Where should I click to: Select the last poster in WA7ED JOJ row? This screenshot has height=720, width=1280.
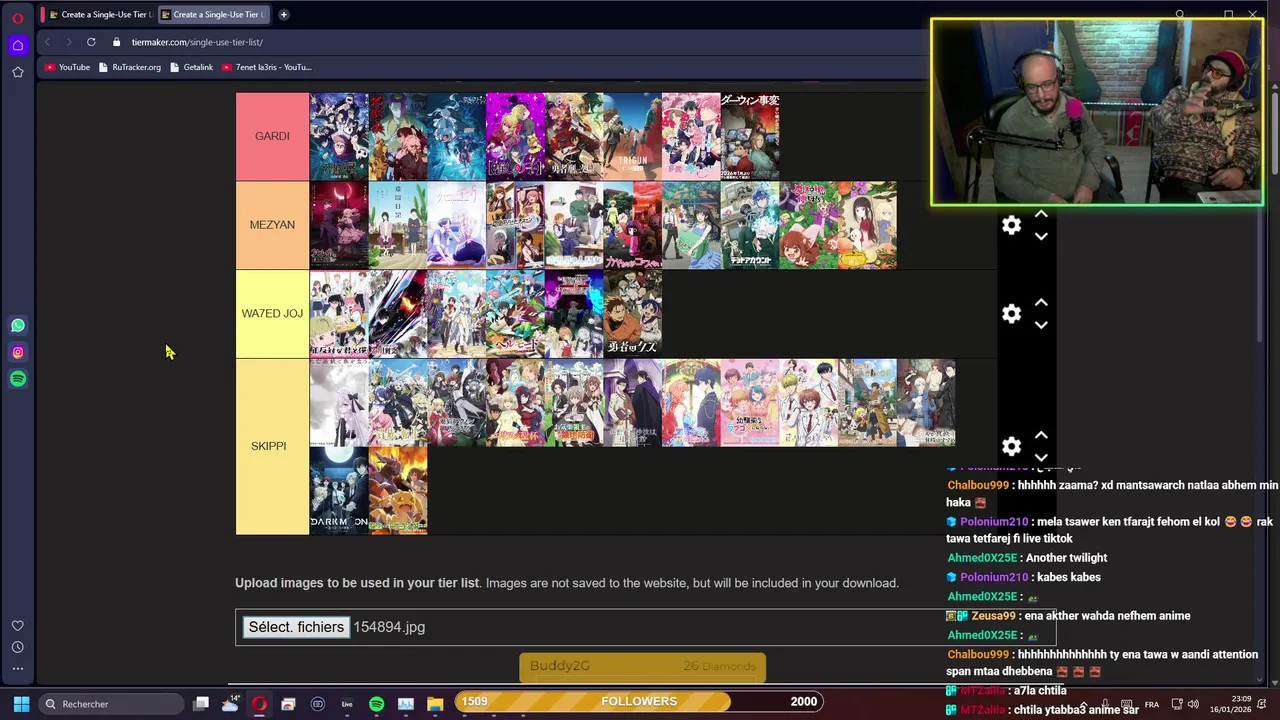[x=632, y=314]
